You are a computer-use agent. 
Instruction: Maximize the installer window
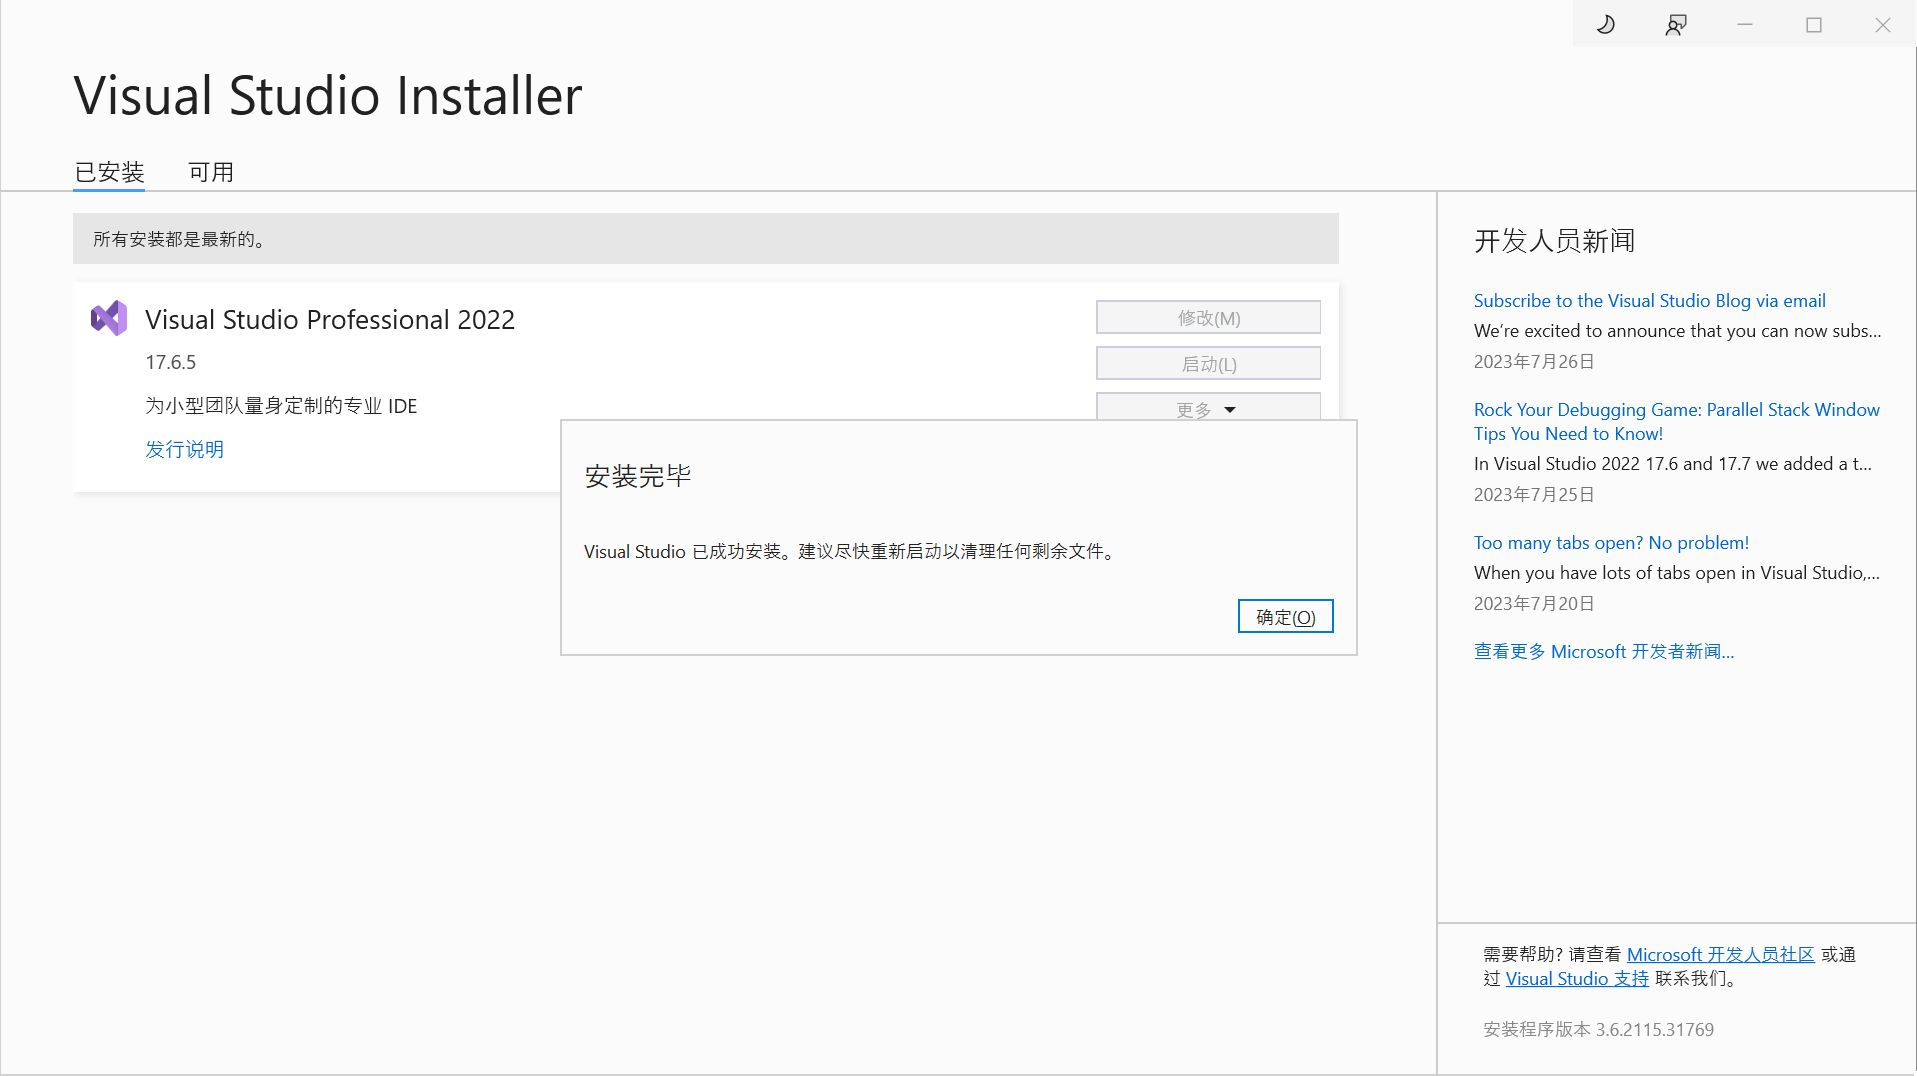(x=1814, y=25)
